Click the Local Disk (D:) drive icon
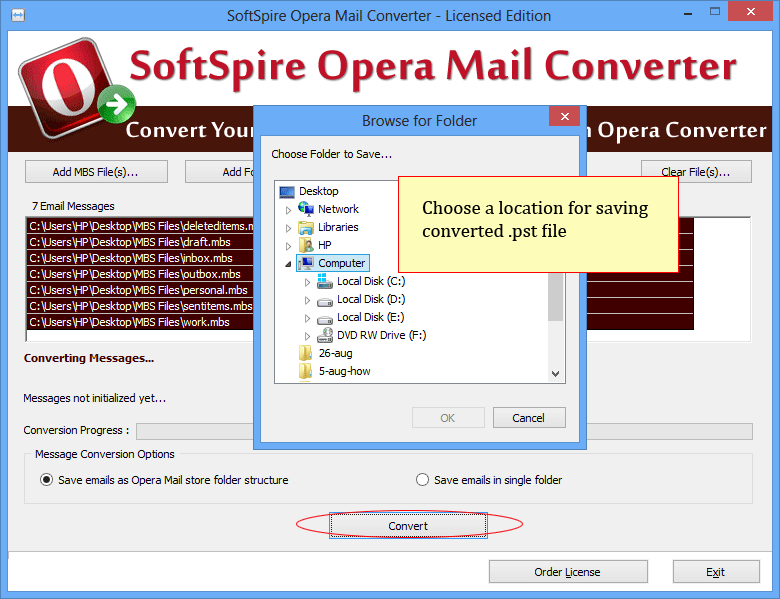The image size is (780, 599). coord(325,301)
